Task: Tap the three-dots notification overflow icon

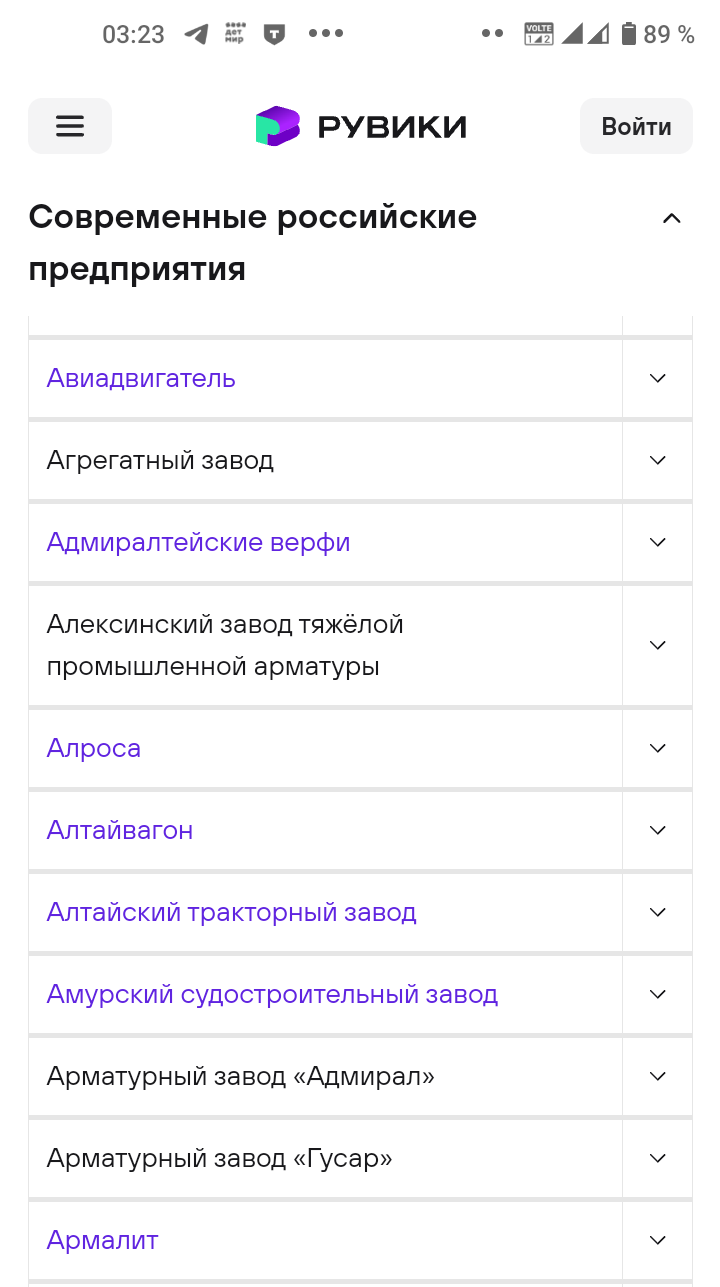Action: pos(326,34)
